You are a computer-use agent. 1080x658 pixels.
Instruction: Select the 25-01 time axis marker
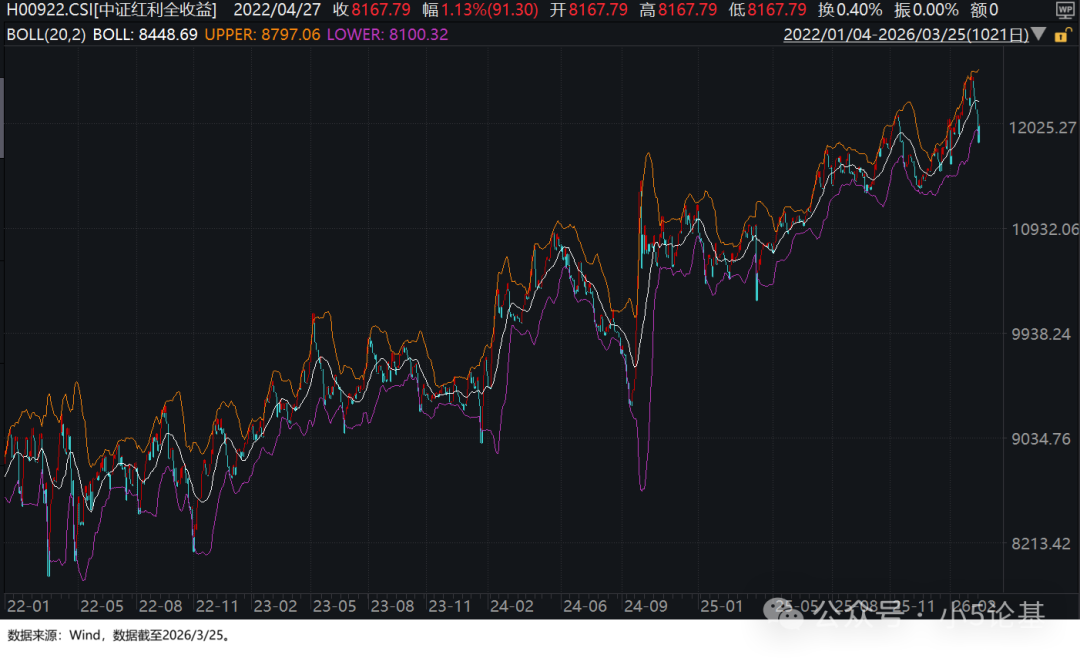pyautogui.click(x=720, y=606)
